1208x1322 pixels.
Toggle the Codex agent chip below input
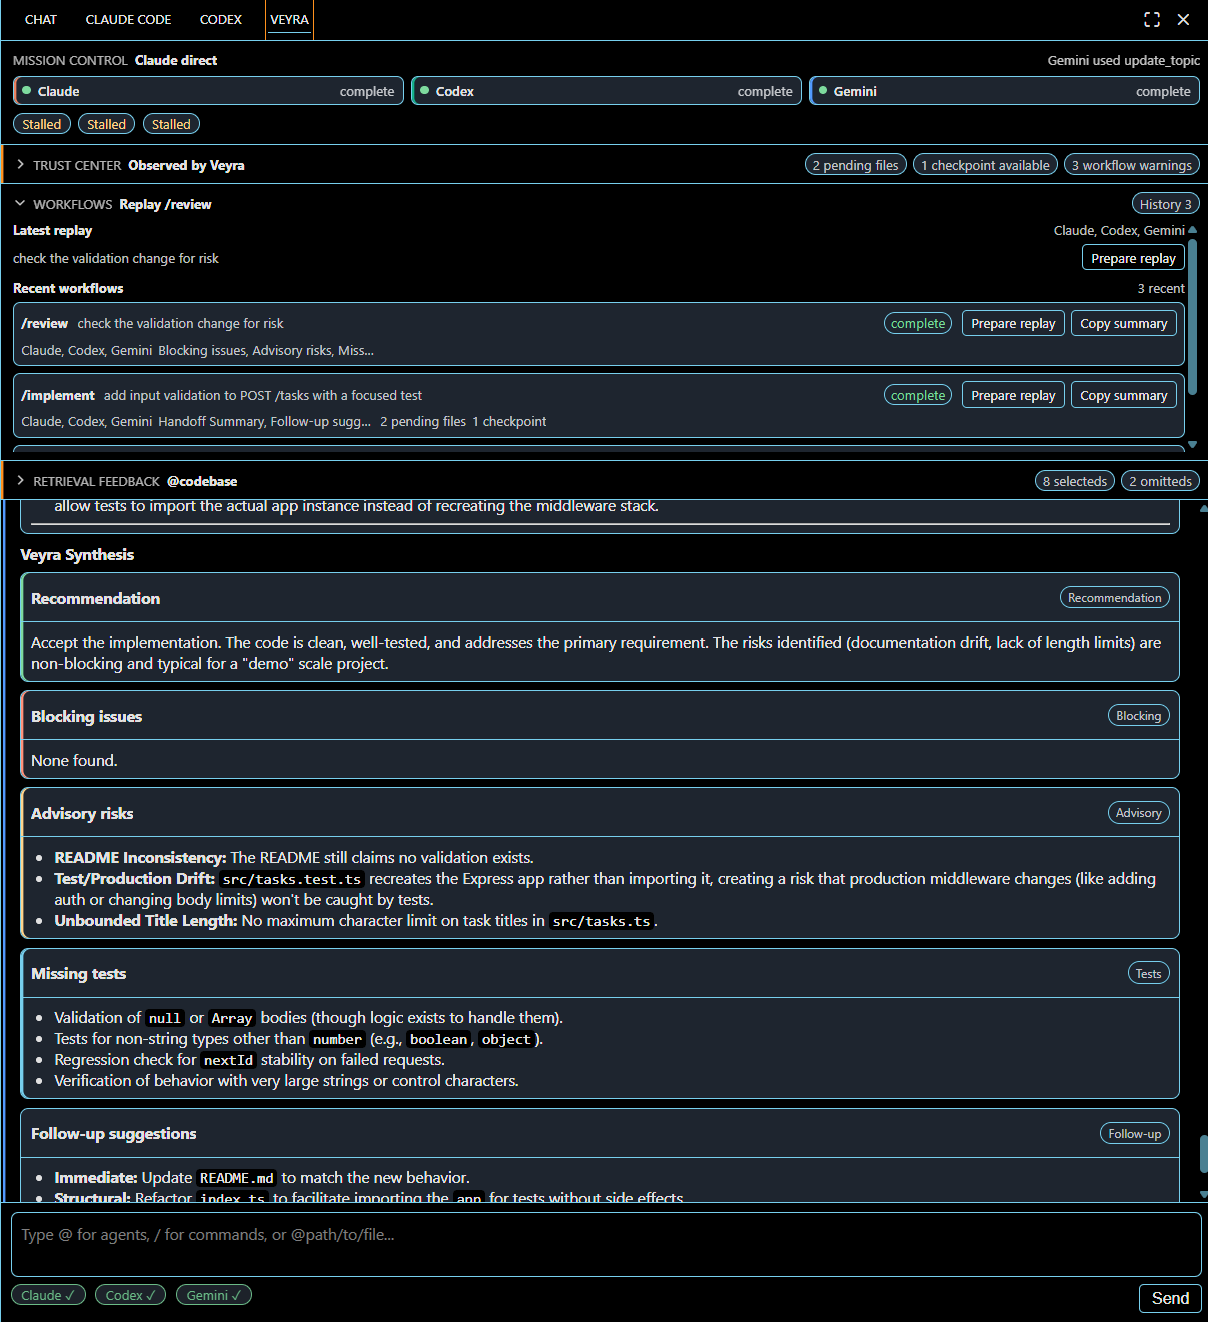click(x=131, y=1295)
